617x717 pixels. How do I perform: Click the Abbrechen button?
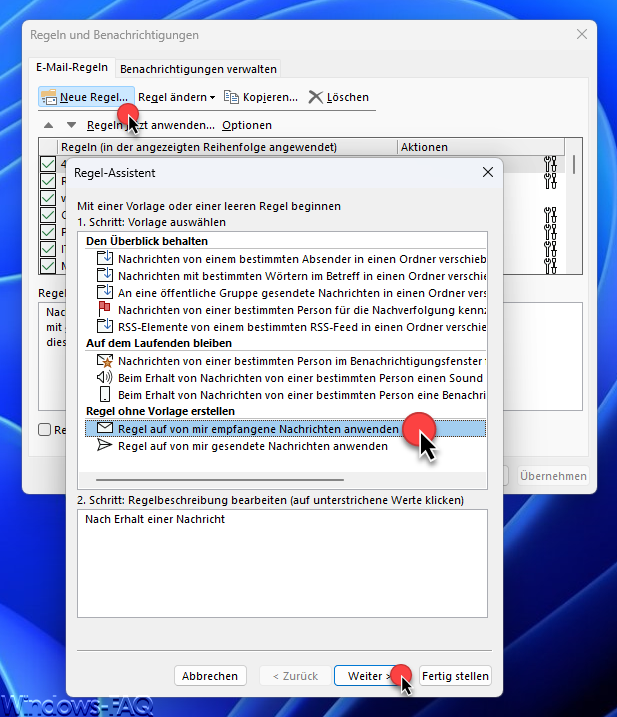point(210,675)
